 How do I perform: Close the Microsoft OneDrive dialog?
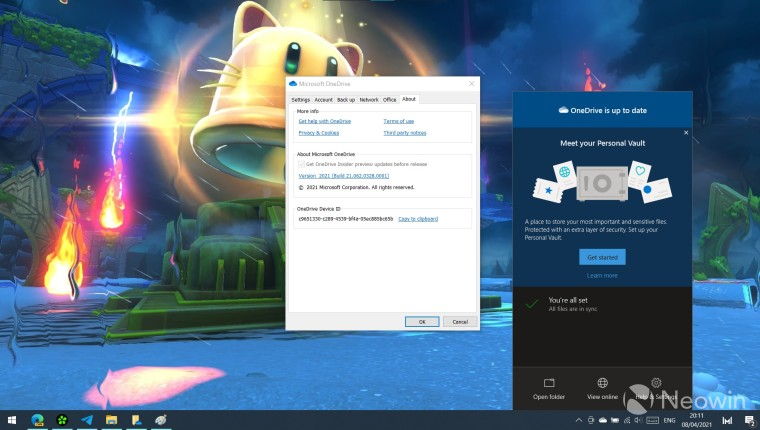(x=471, y=84)
